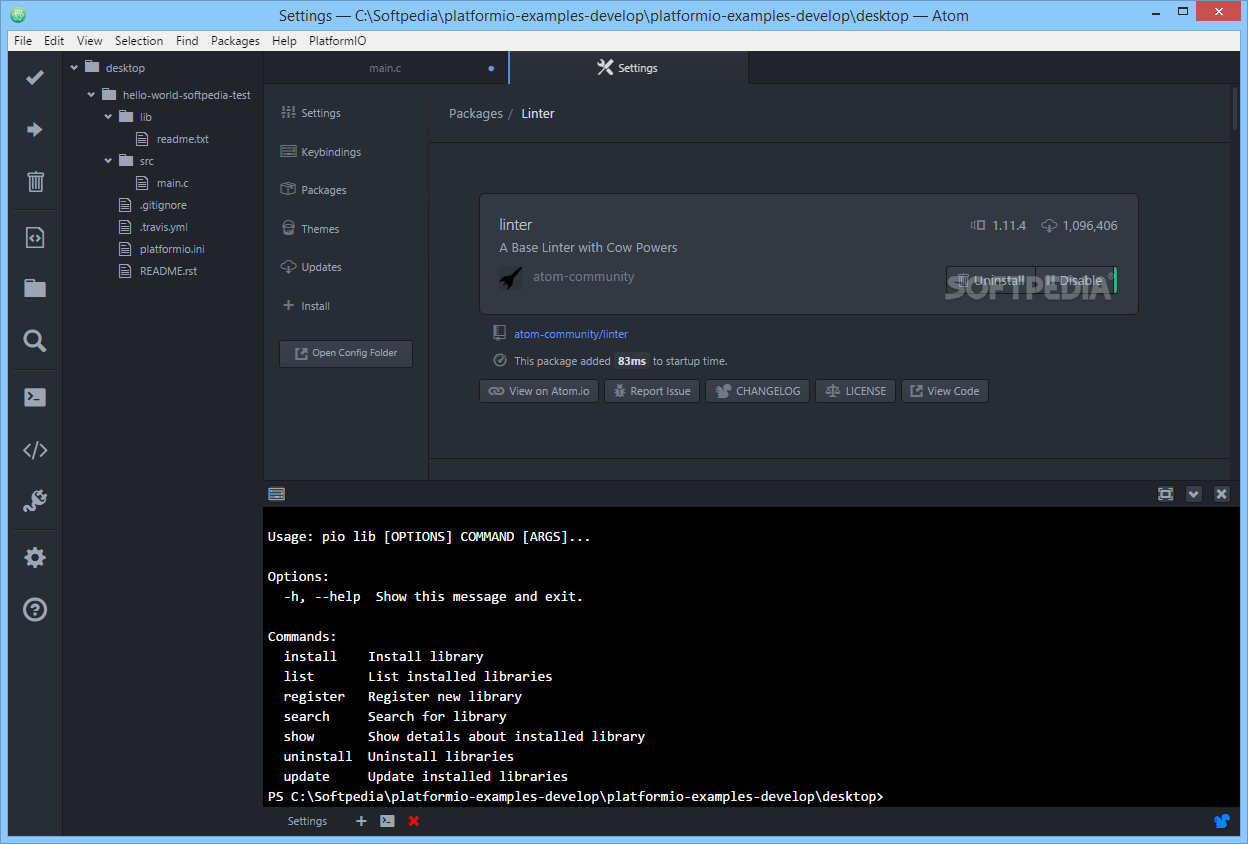Open the Selection menu
The height and width of the screenshot is (844, 1248).
[139, 41]
